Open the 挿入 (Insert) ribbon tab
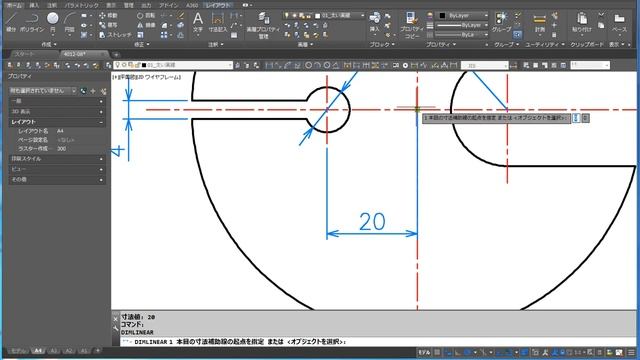This screenshot has height=360, width=640. 34,5
